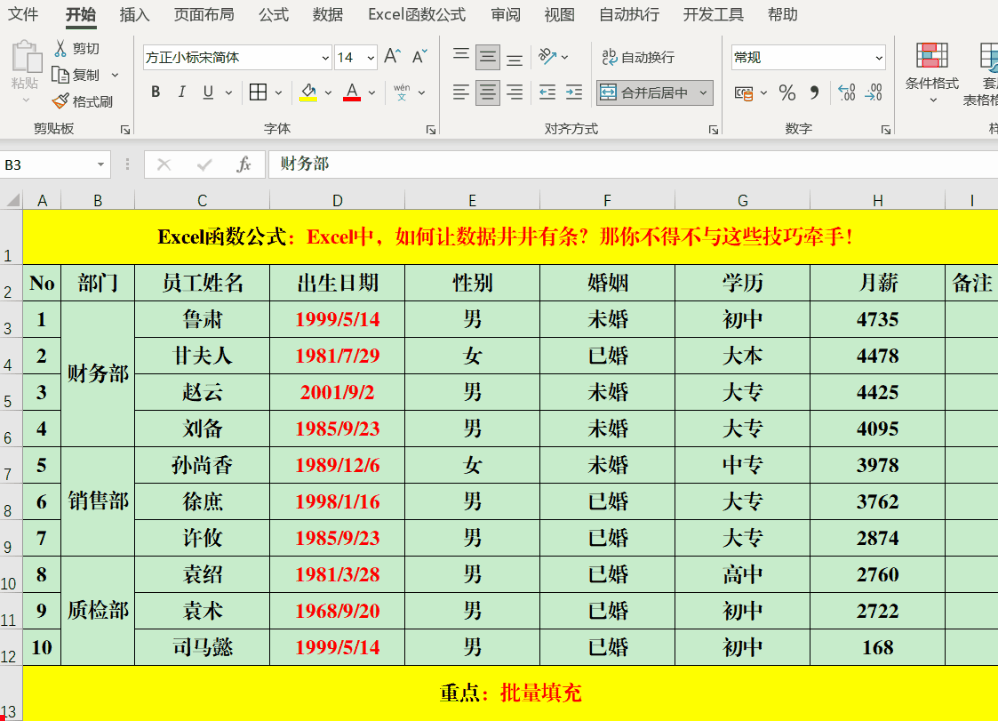Open the font size dropdown showing 14
This screenshot has width=998, height=721.
pyautogui.click(x=371, y=58)
